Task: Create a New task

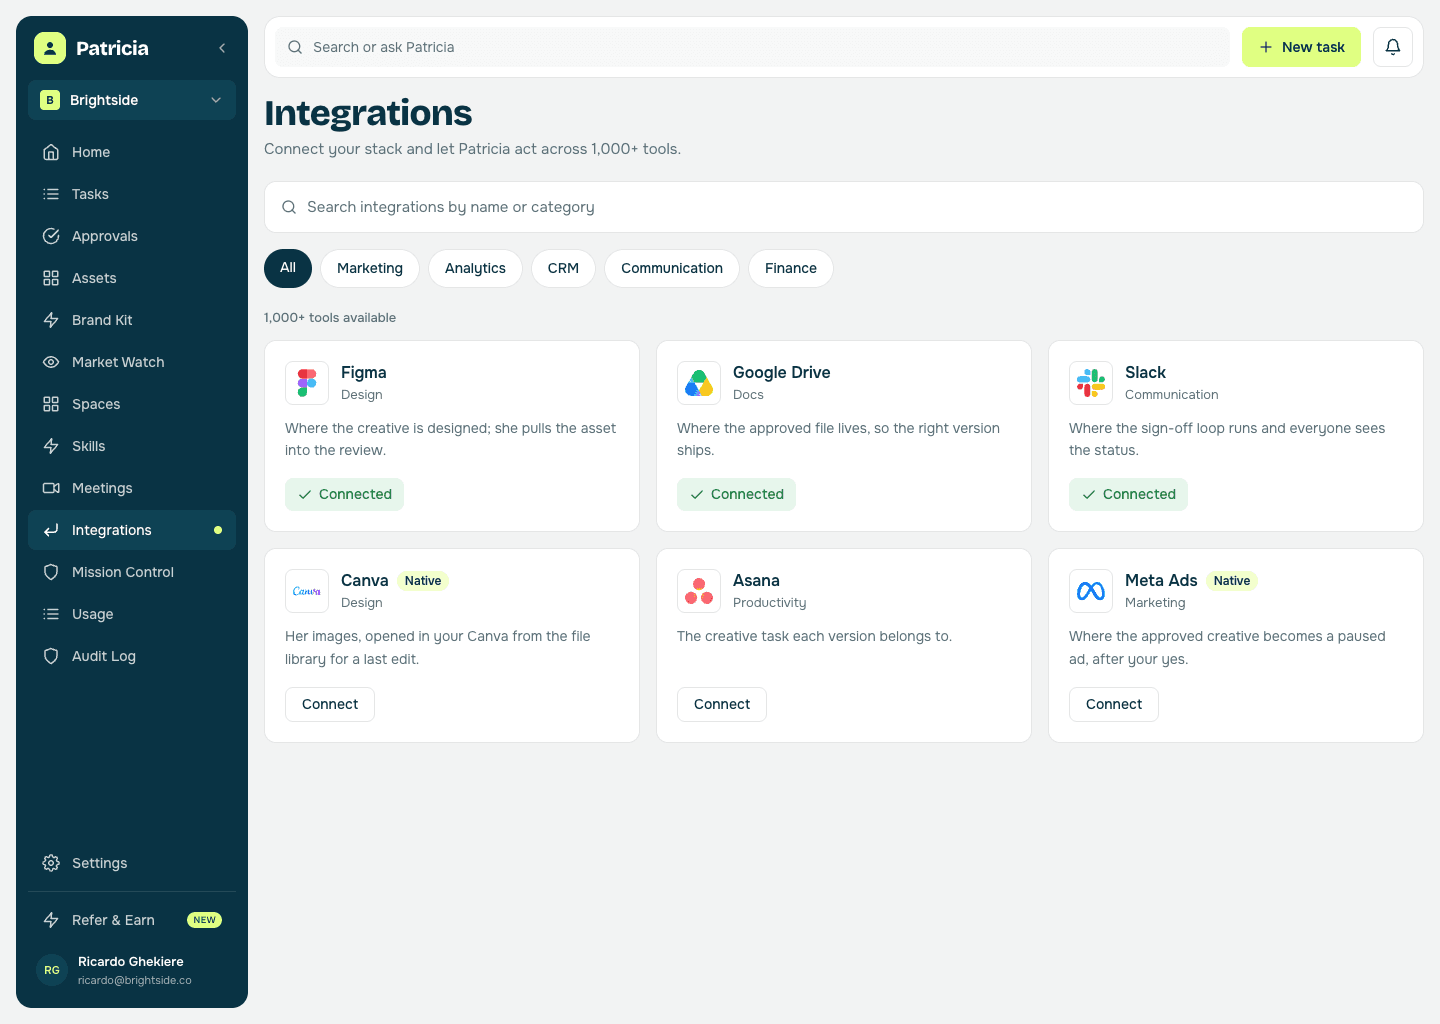Action: click(1301, 47)
